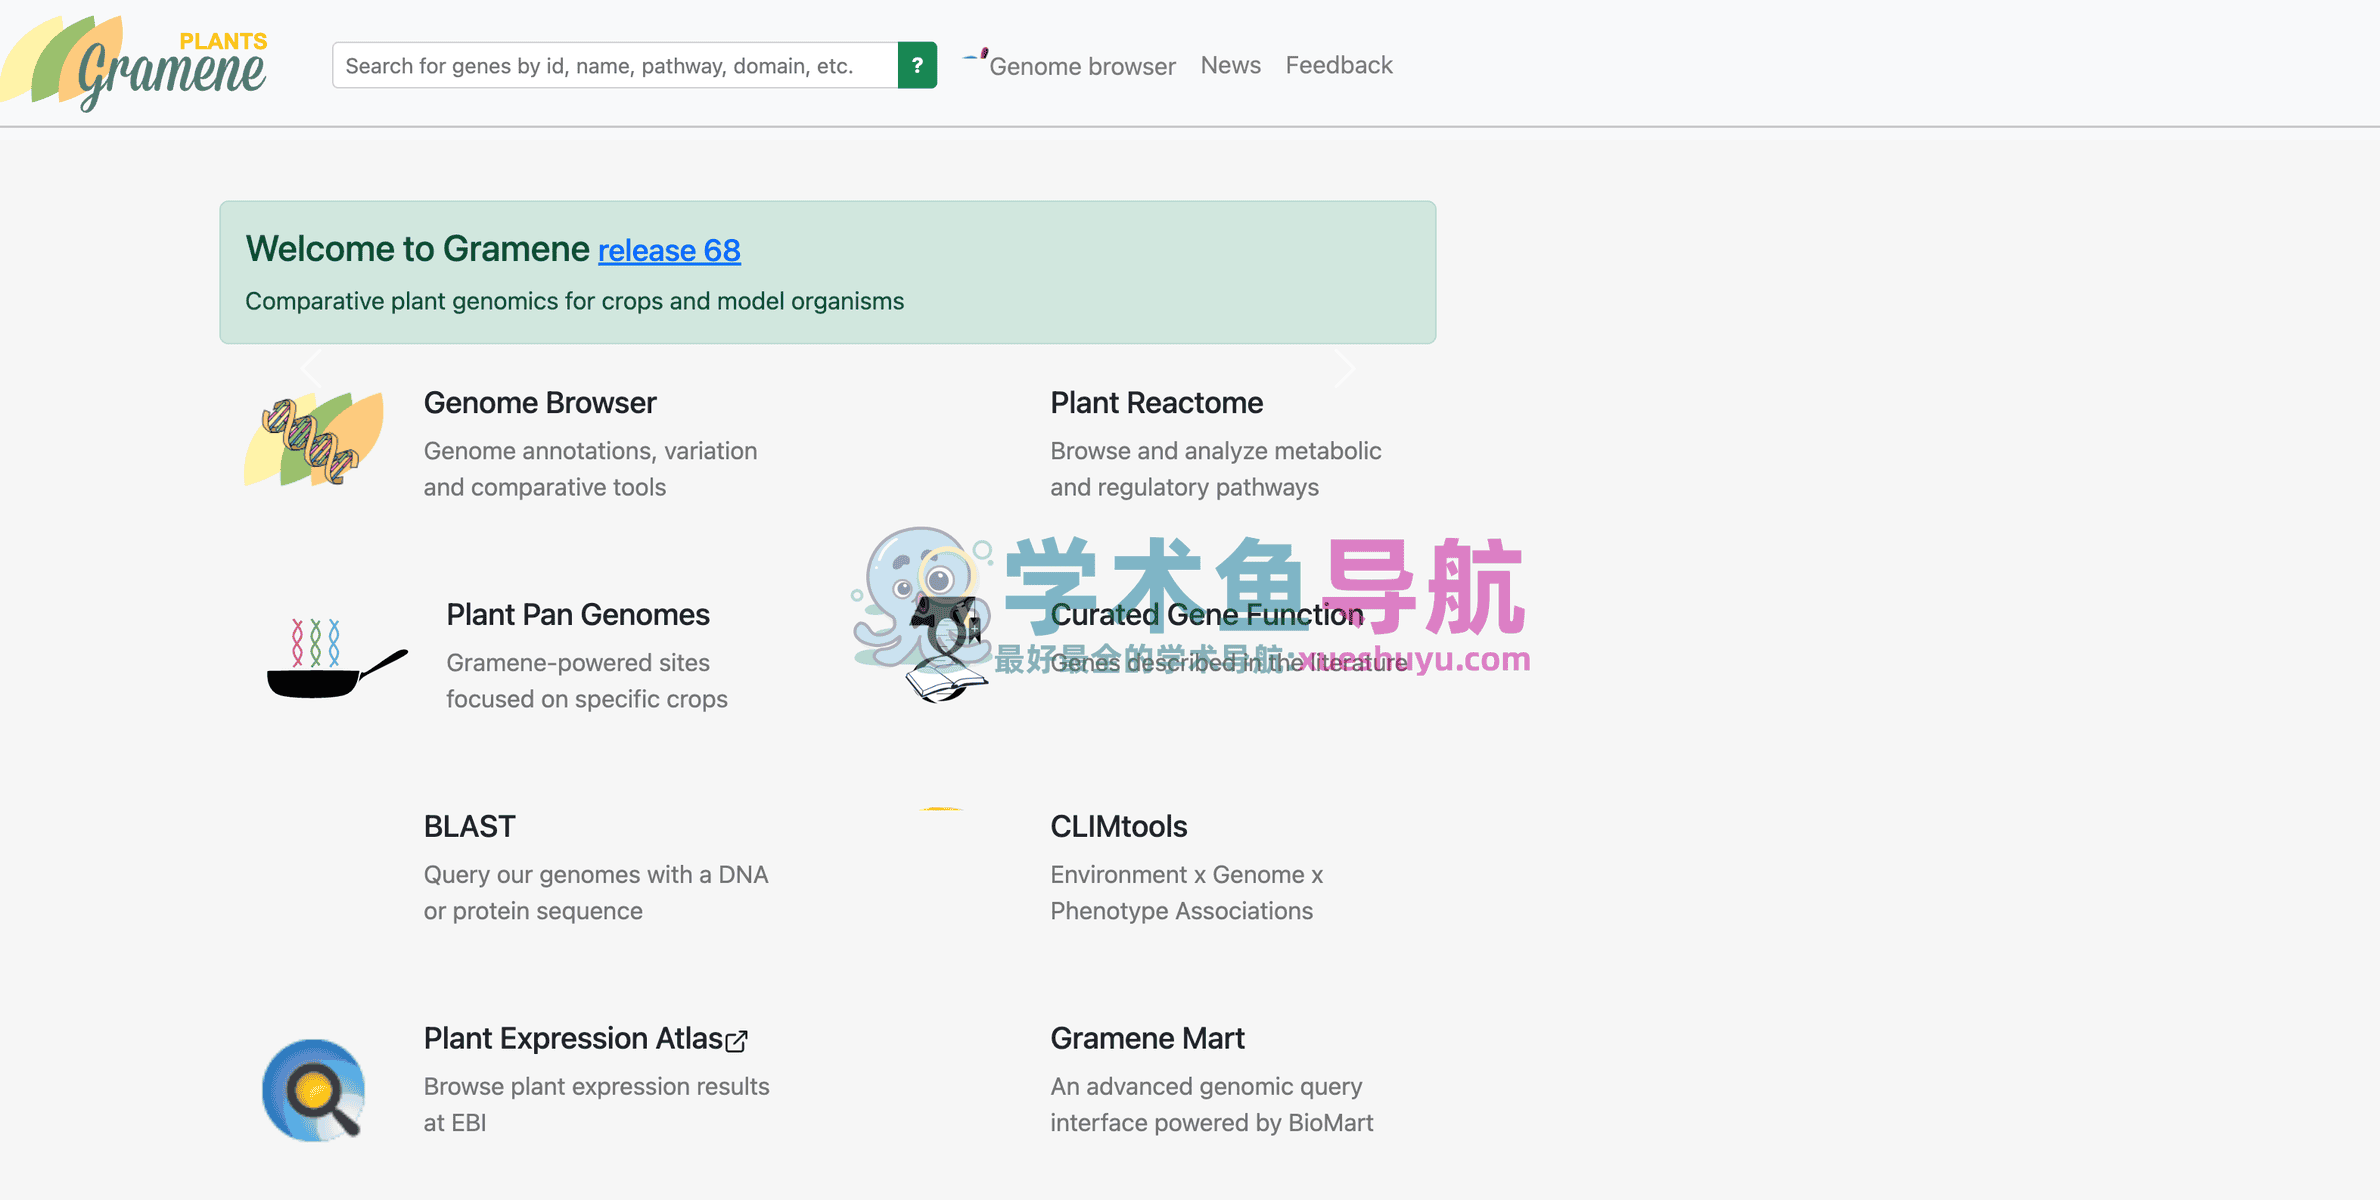Open the Gramene Mart heading link

pos(1147,1038)
